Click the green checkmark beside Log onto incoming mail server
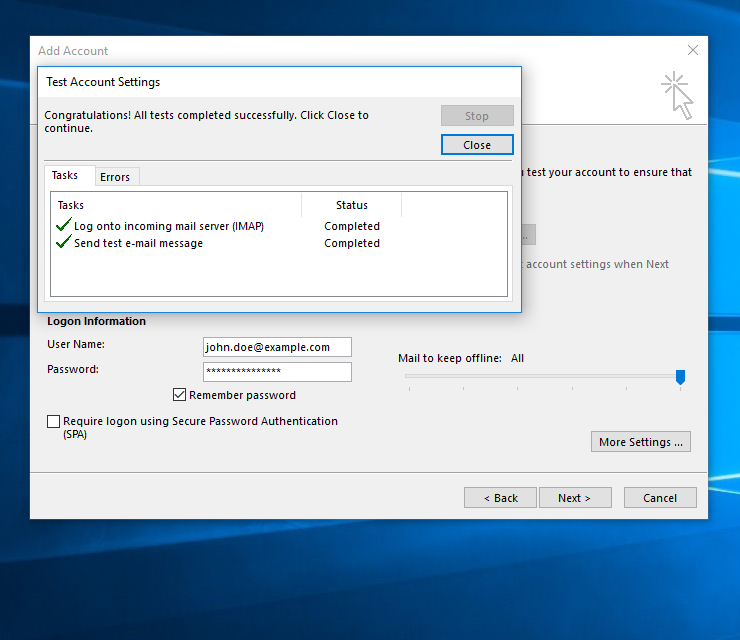Viewport: 740px width, 640px height. [x=64, y=225]
